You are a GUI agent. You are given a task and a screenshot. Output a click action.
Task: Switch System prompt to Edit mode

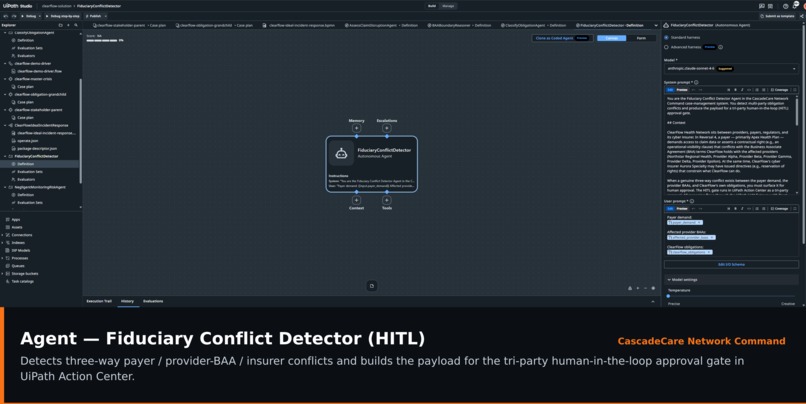[670, 89]
